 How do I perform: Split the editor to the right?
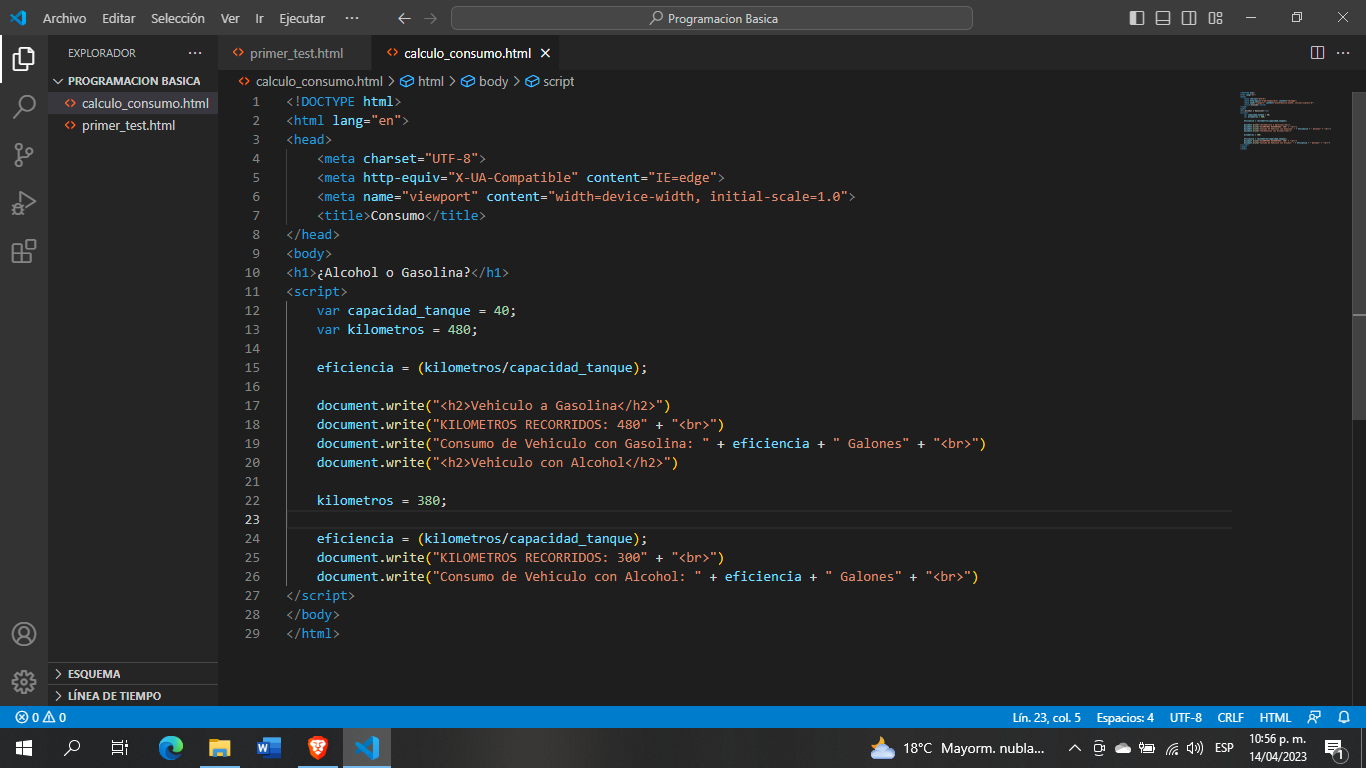click(1317, 53)
